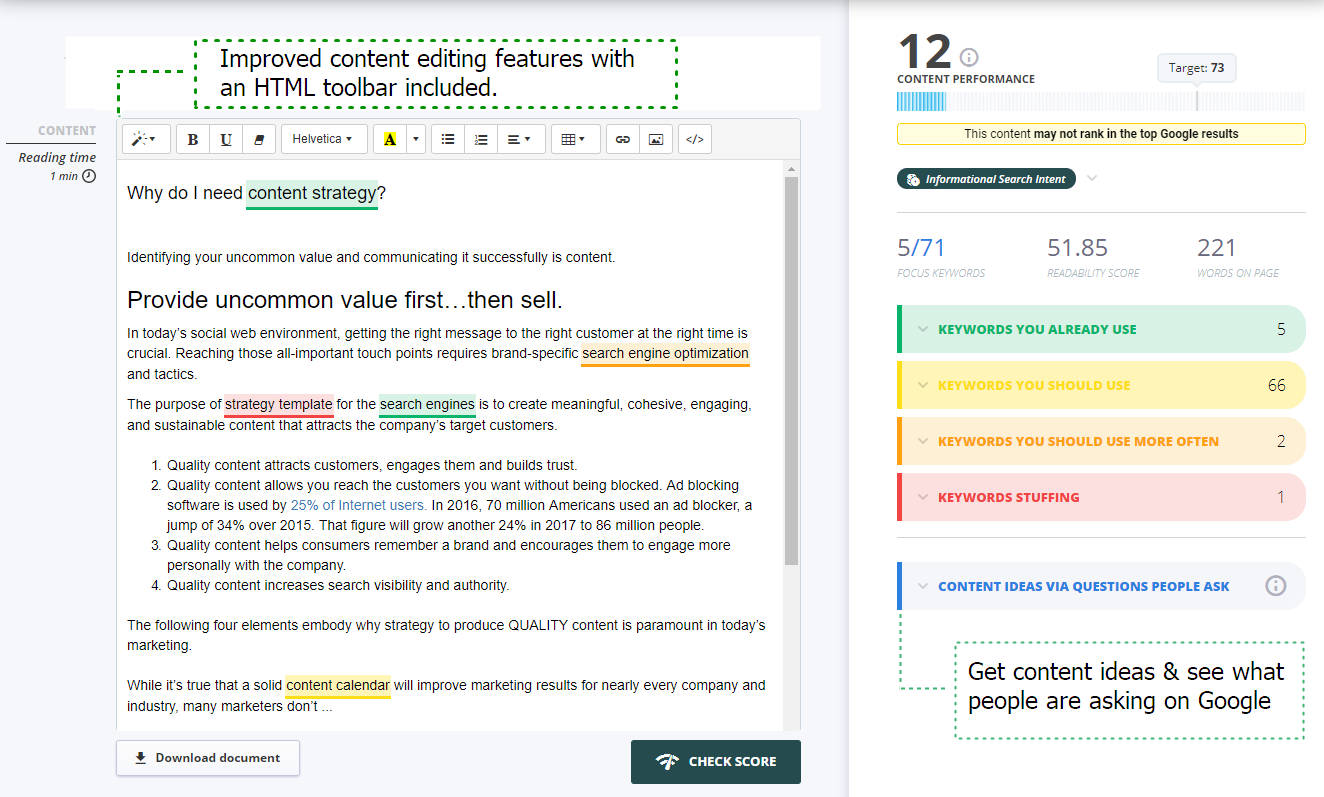Screen dimensions: 1324x797
Task: Open the Helvetica font family dropdown
Action: 322,139
